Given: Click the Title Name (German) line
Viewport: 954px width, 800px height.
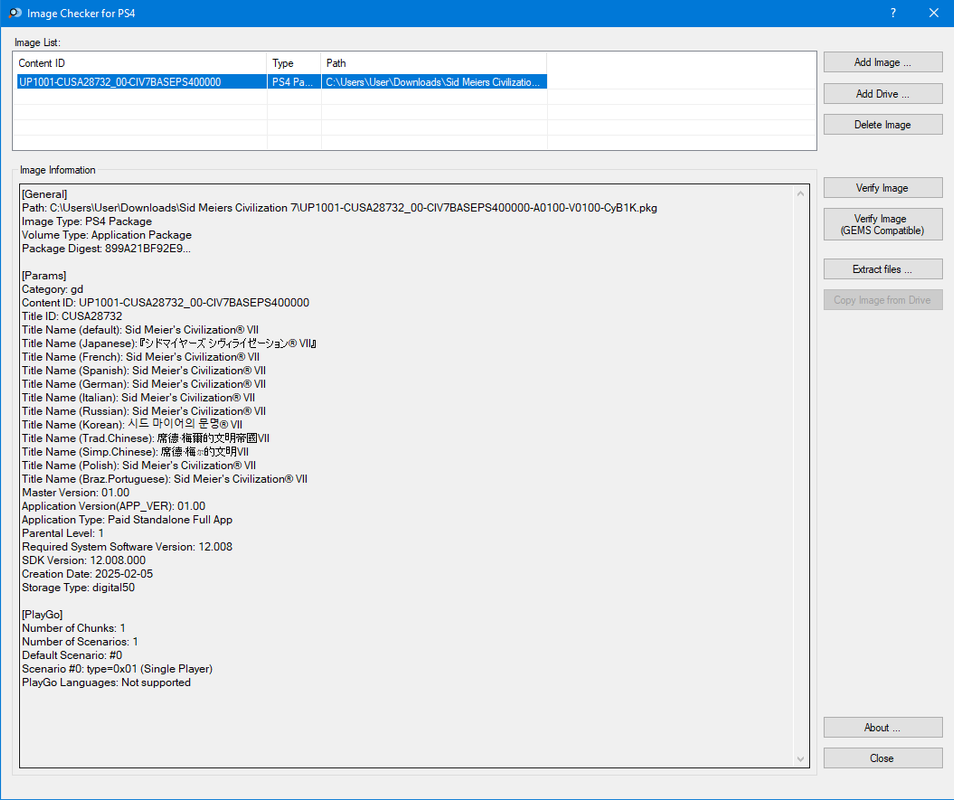Looking at the screenshot, I should pos(144,384).
